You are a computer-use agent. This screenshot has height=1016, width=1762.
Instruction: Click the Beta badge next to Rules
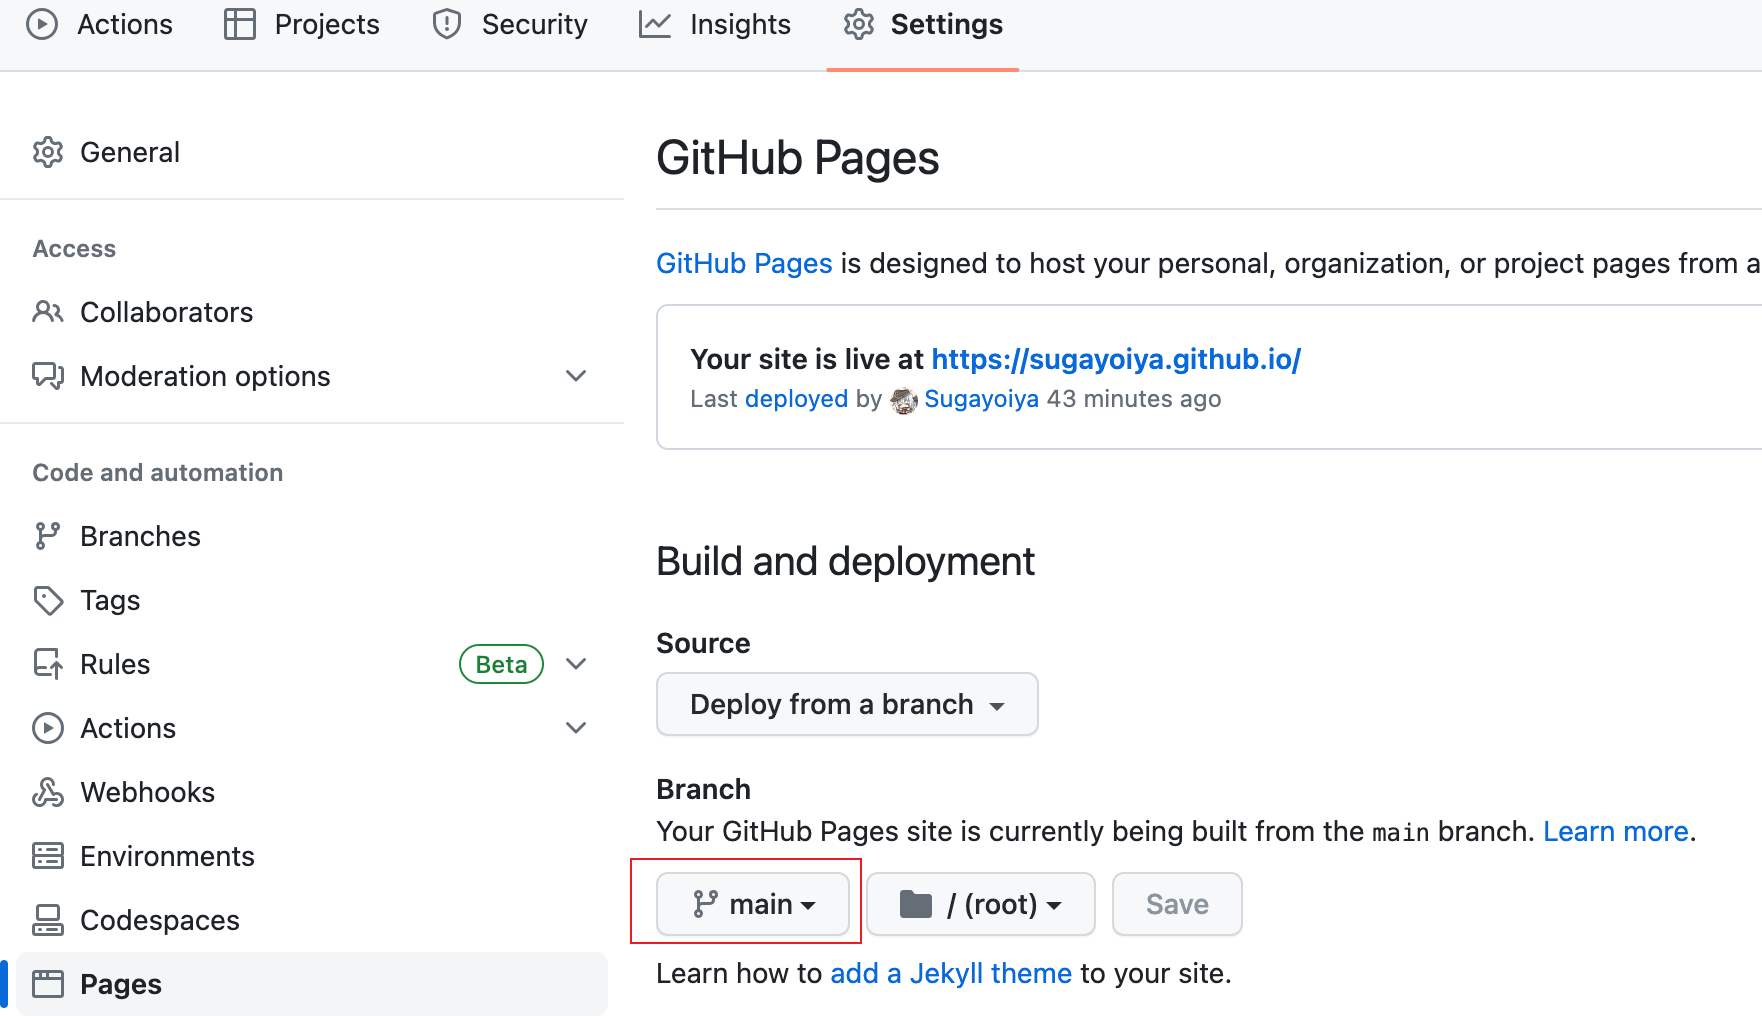[501, 664]
